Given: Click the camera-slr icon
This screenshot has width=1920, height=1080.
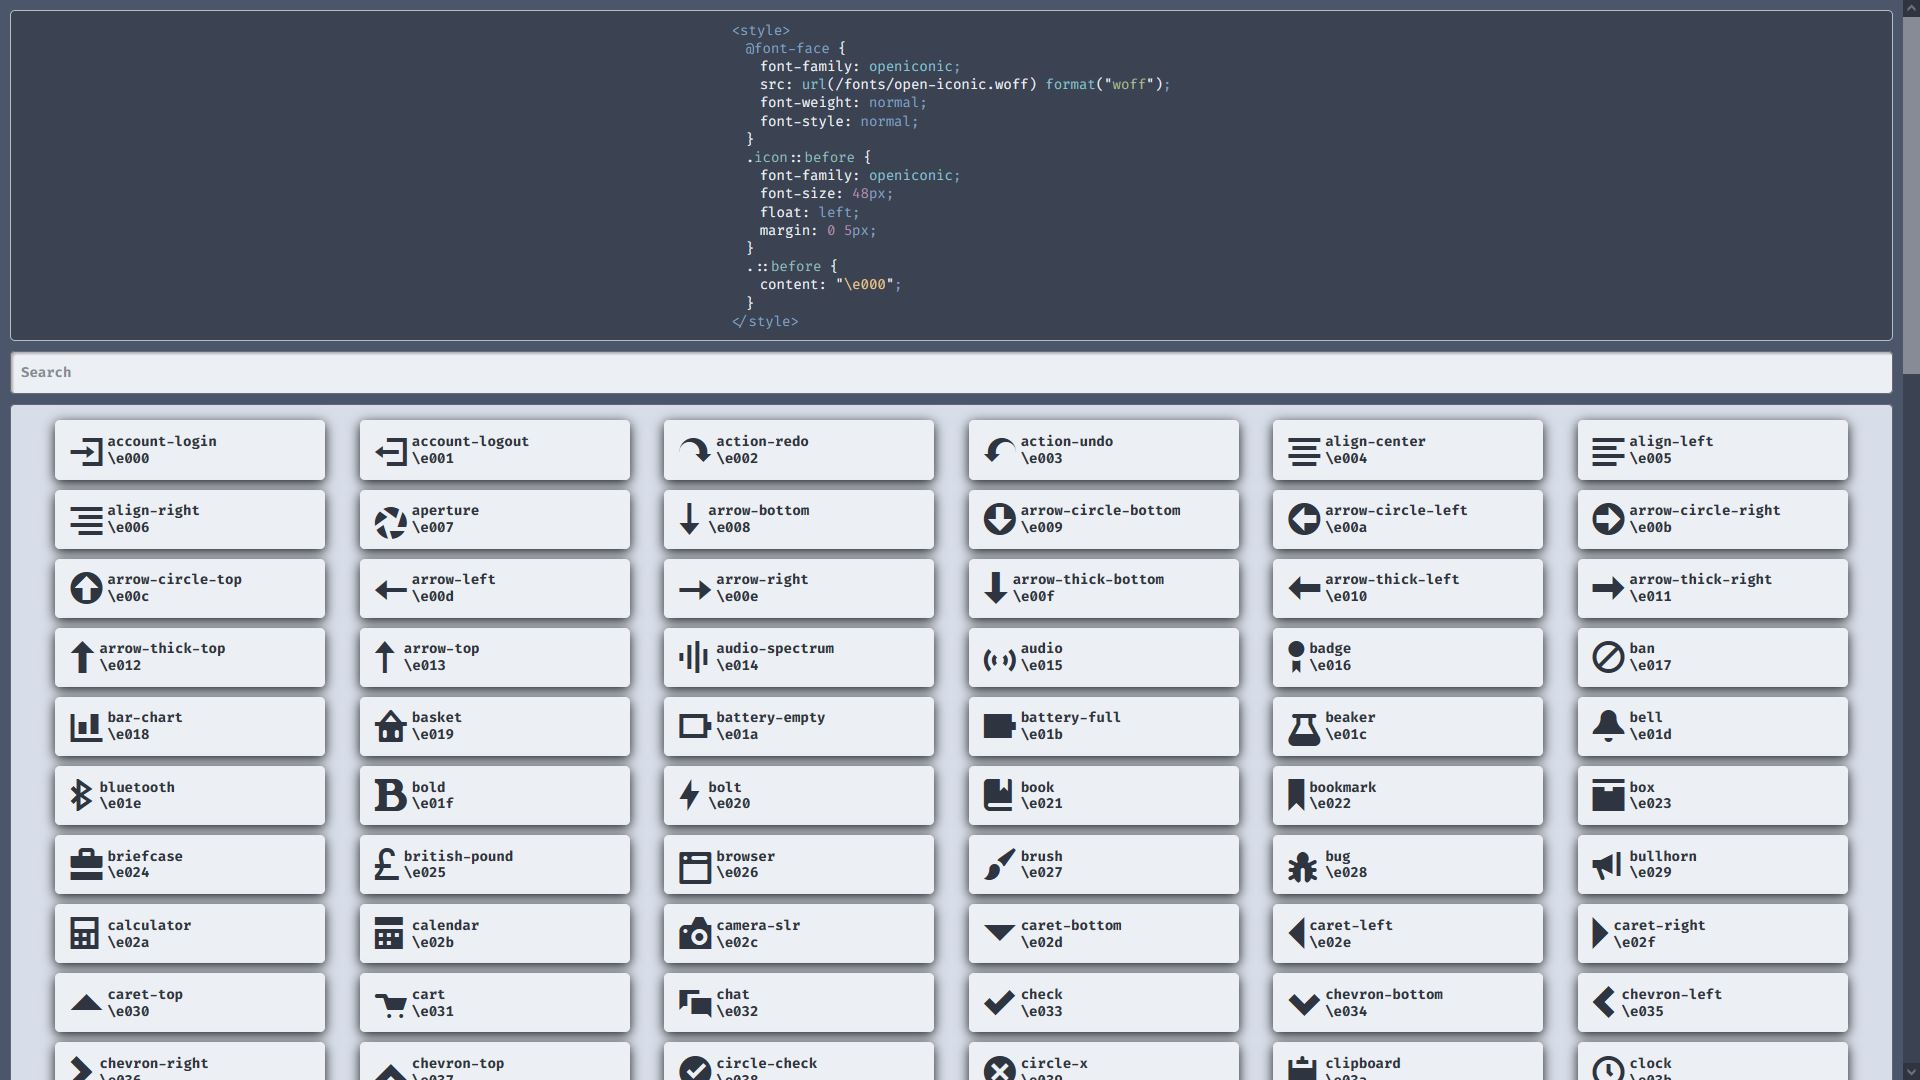Looking at the screenshot, I should (694, 934).
